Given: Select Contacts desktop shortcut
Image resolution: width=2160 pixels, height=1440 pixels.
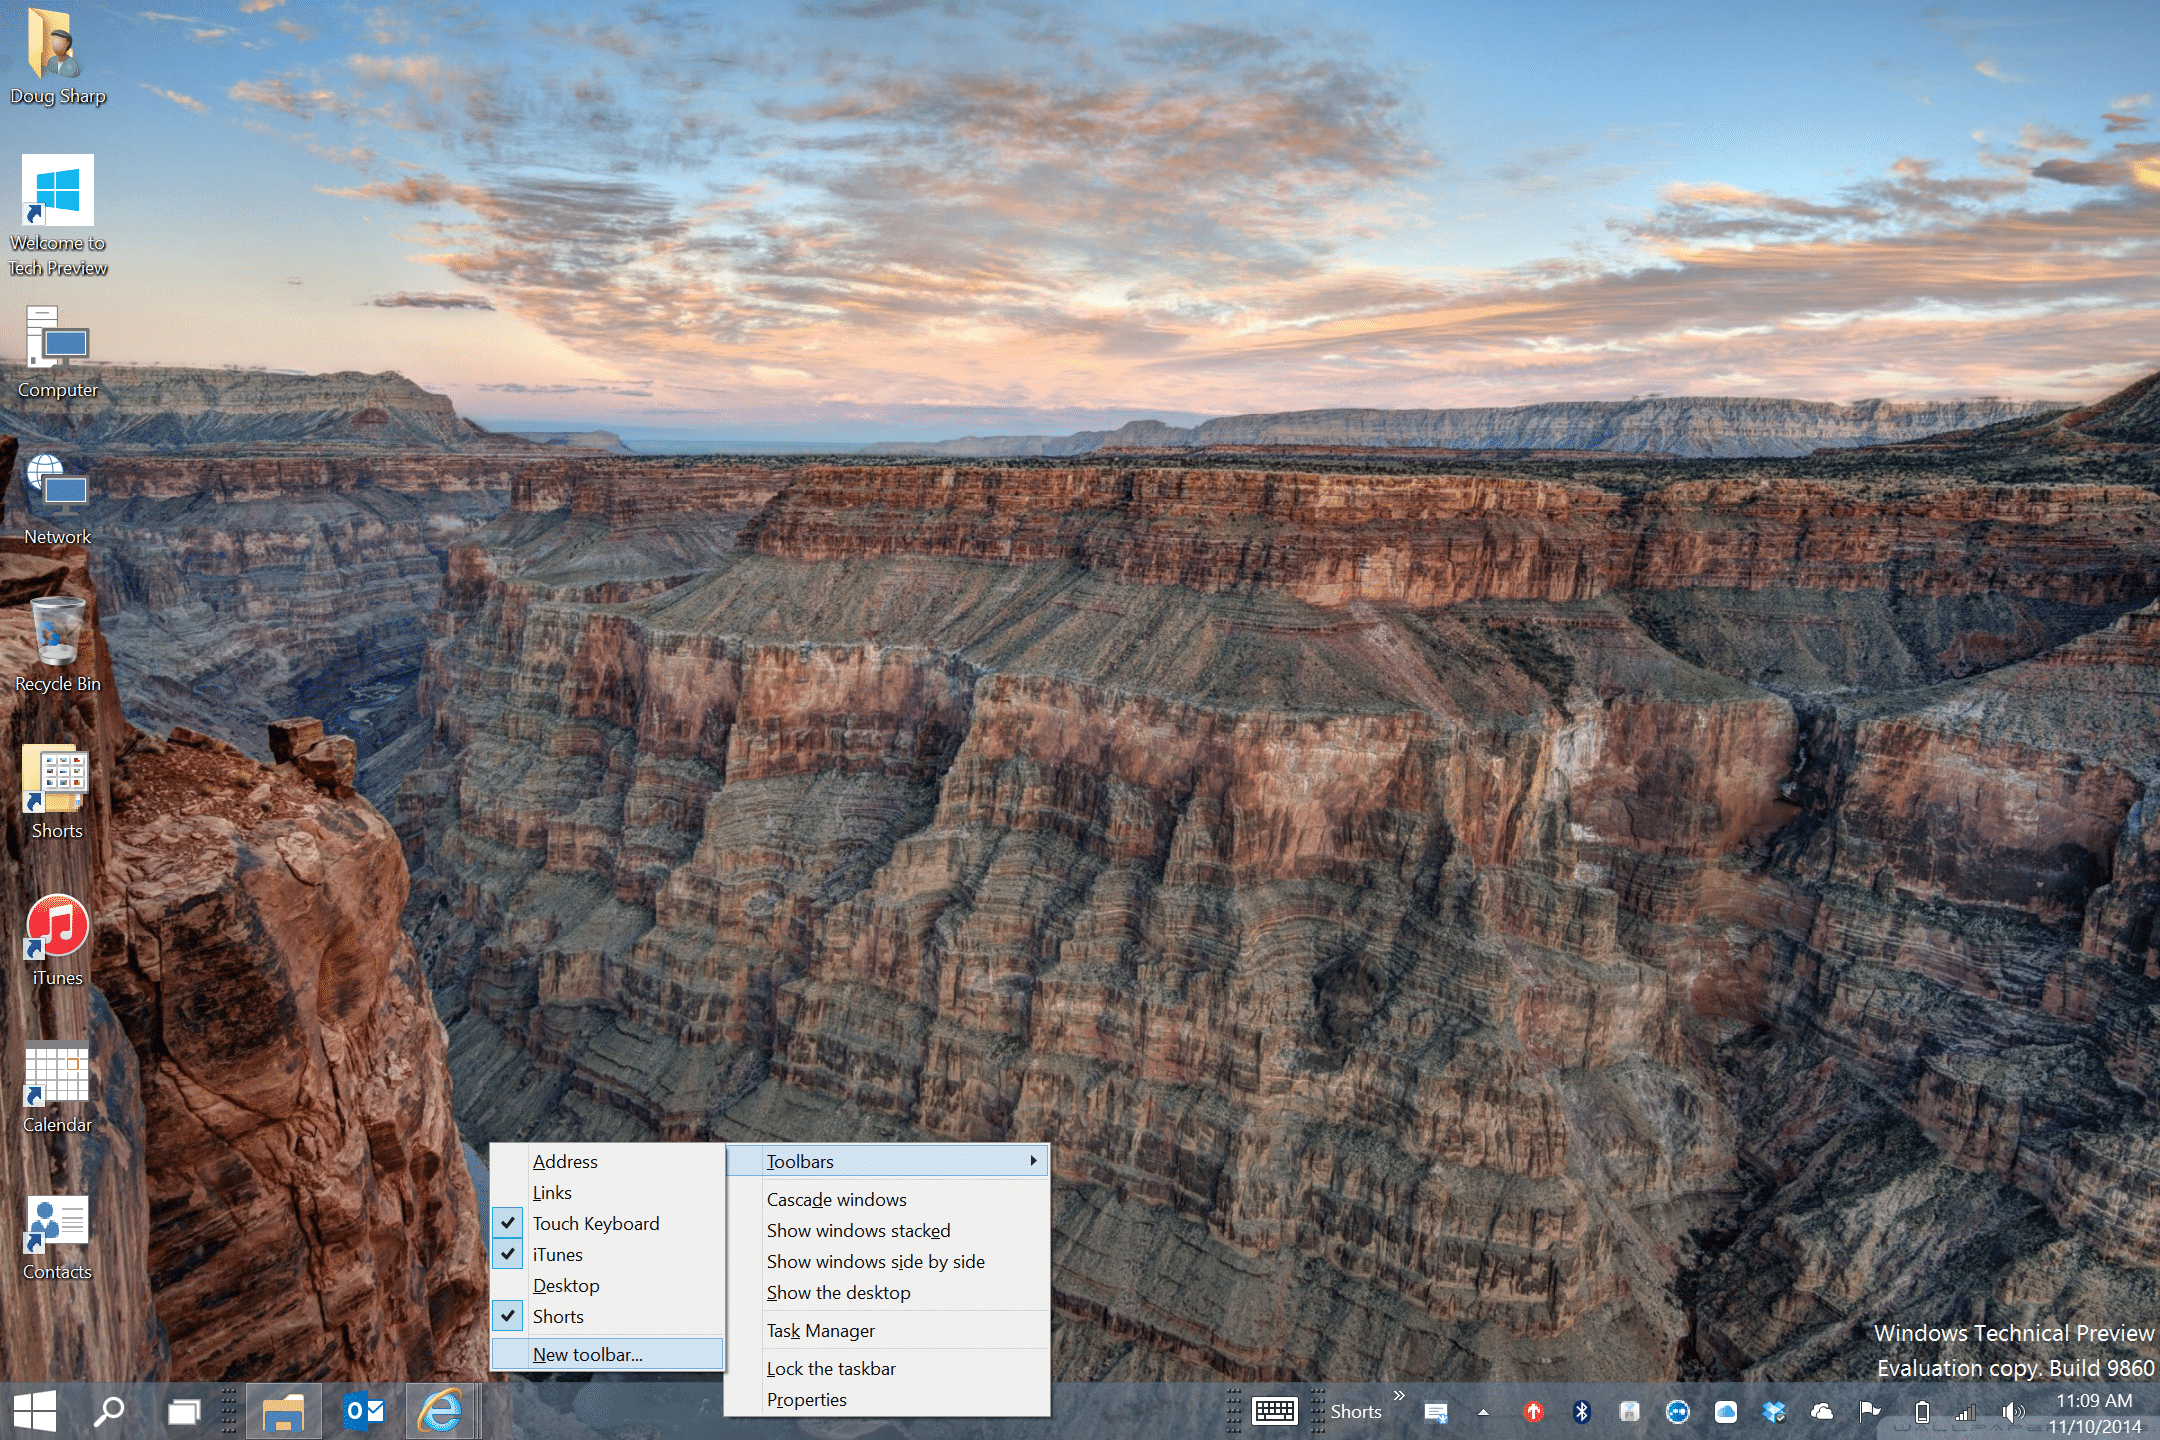Looking at the screenshot, I should pos(58,1236).
